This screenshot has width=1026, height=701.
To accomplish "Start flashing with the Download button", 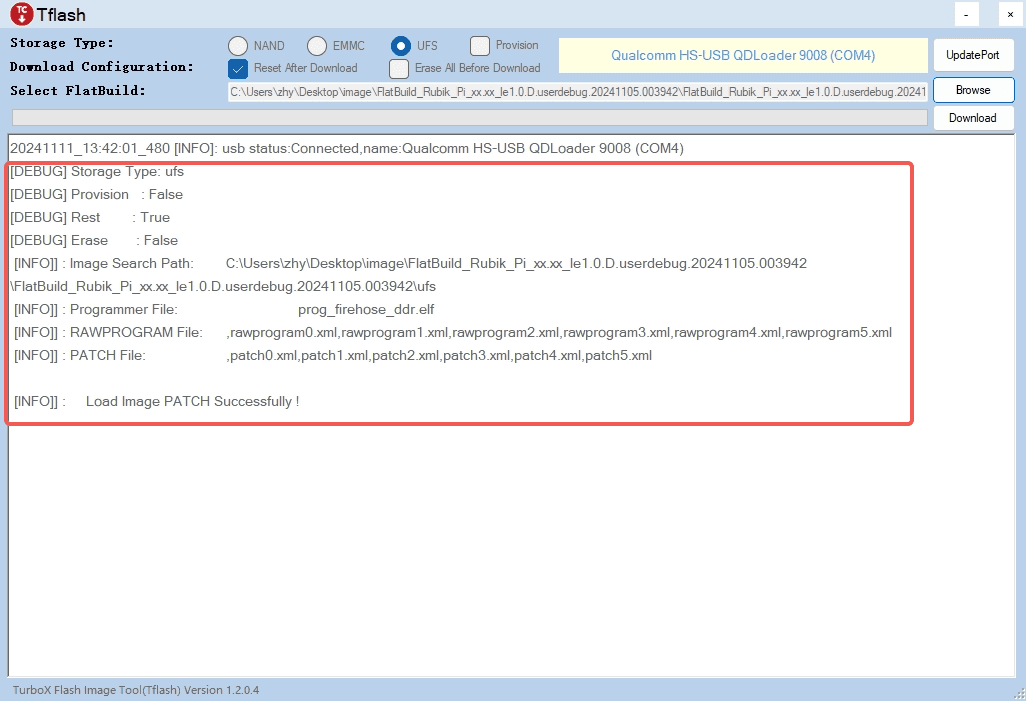I will (x=973, y=118).
